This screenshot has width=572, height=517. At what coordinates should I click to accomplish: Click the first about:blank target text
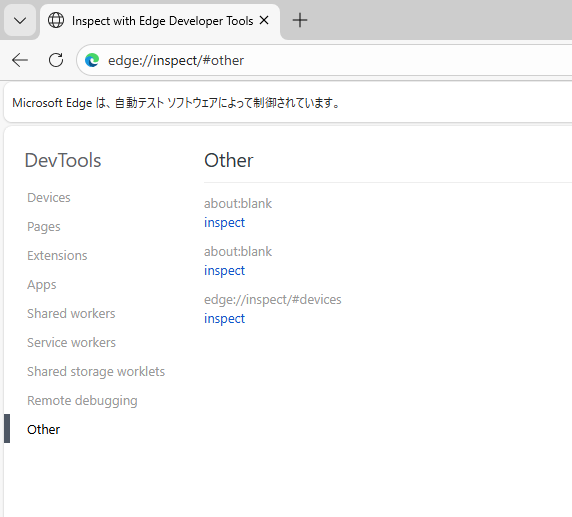coord(238,203)
